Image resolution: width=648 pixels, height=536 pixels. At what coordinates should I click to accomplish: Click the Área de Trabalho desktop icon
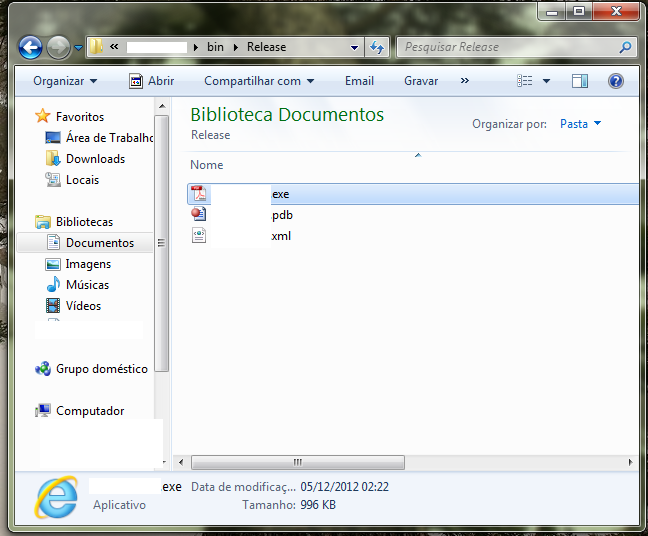click(53, 138)
